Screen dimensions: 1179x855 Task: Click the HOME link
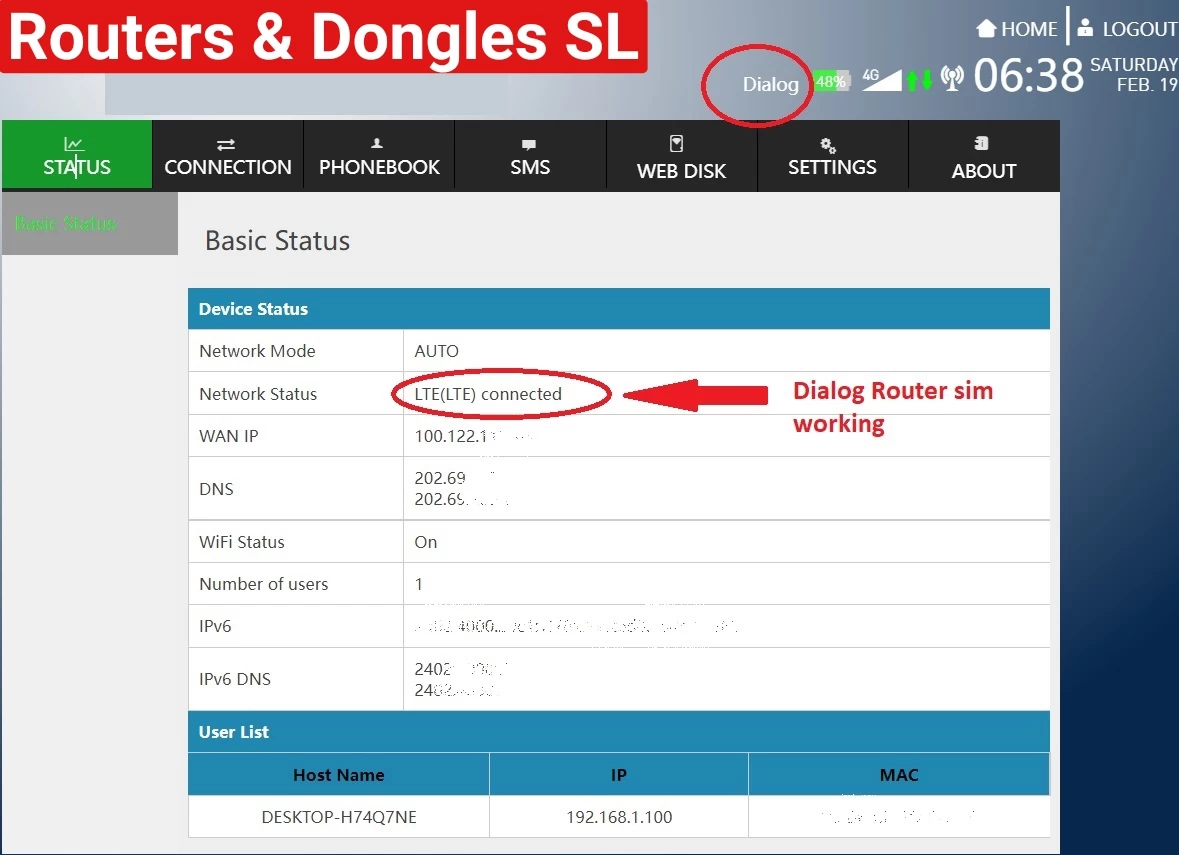[1017, 29]
